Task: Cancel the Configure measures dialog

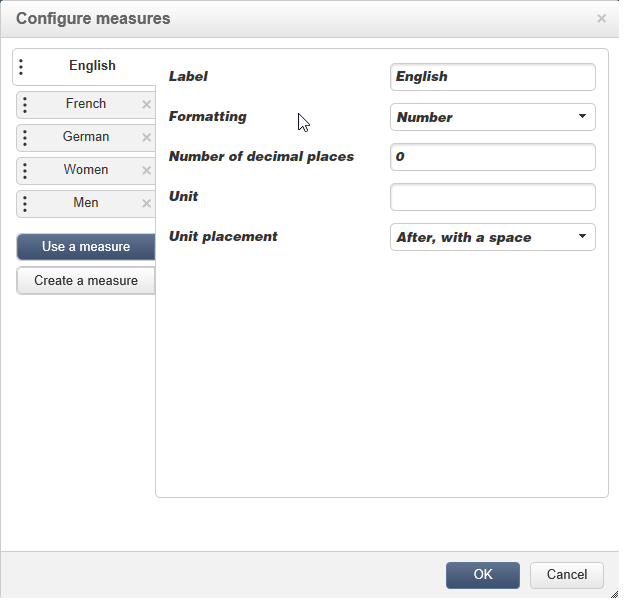Action: tap(567, 575)
